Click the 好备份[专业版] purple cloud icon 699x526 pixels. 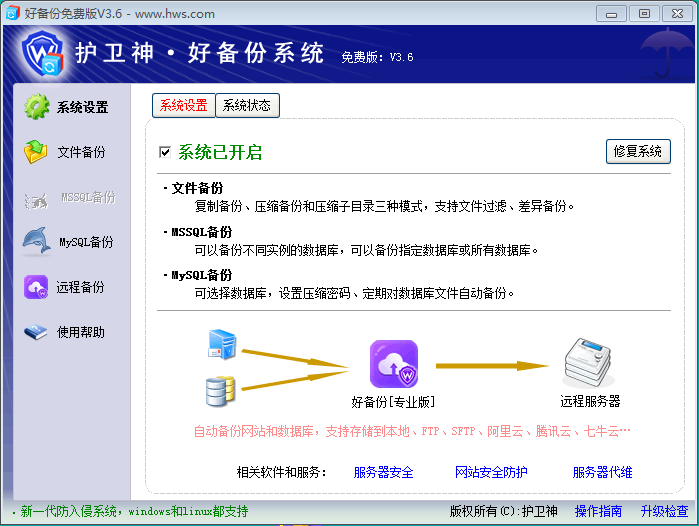(393, 364)
